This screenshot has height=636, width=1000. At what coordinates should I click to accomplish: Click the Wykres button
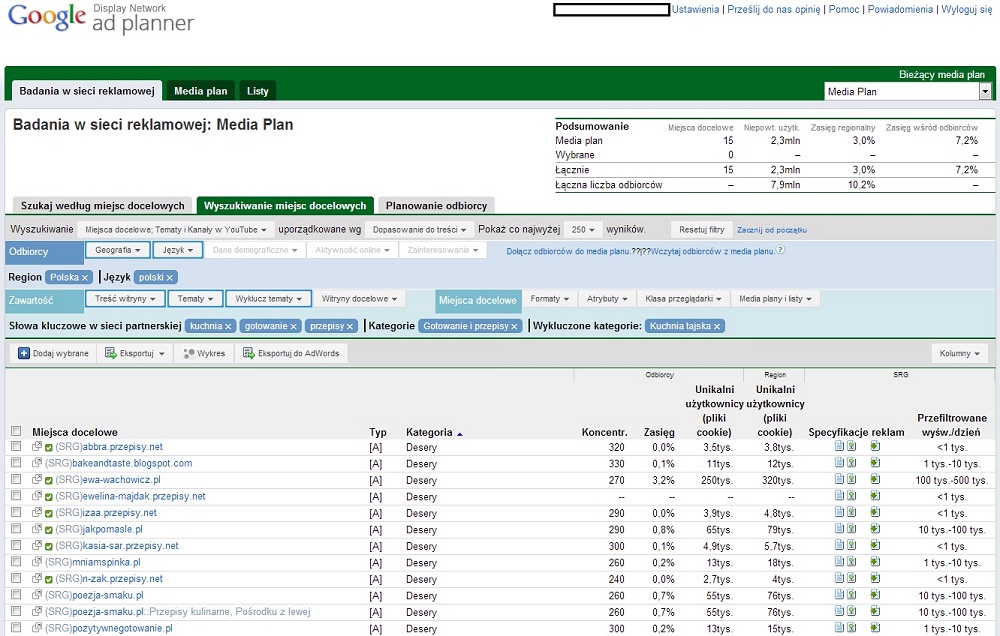click(204, 353)
